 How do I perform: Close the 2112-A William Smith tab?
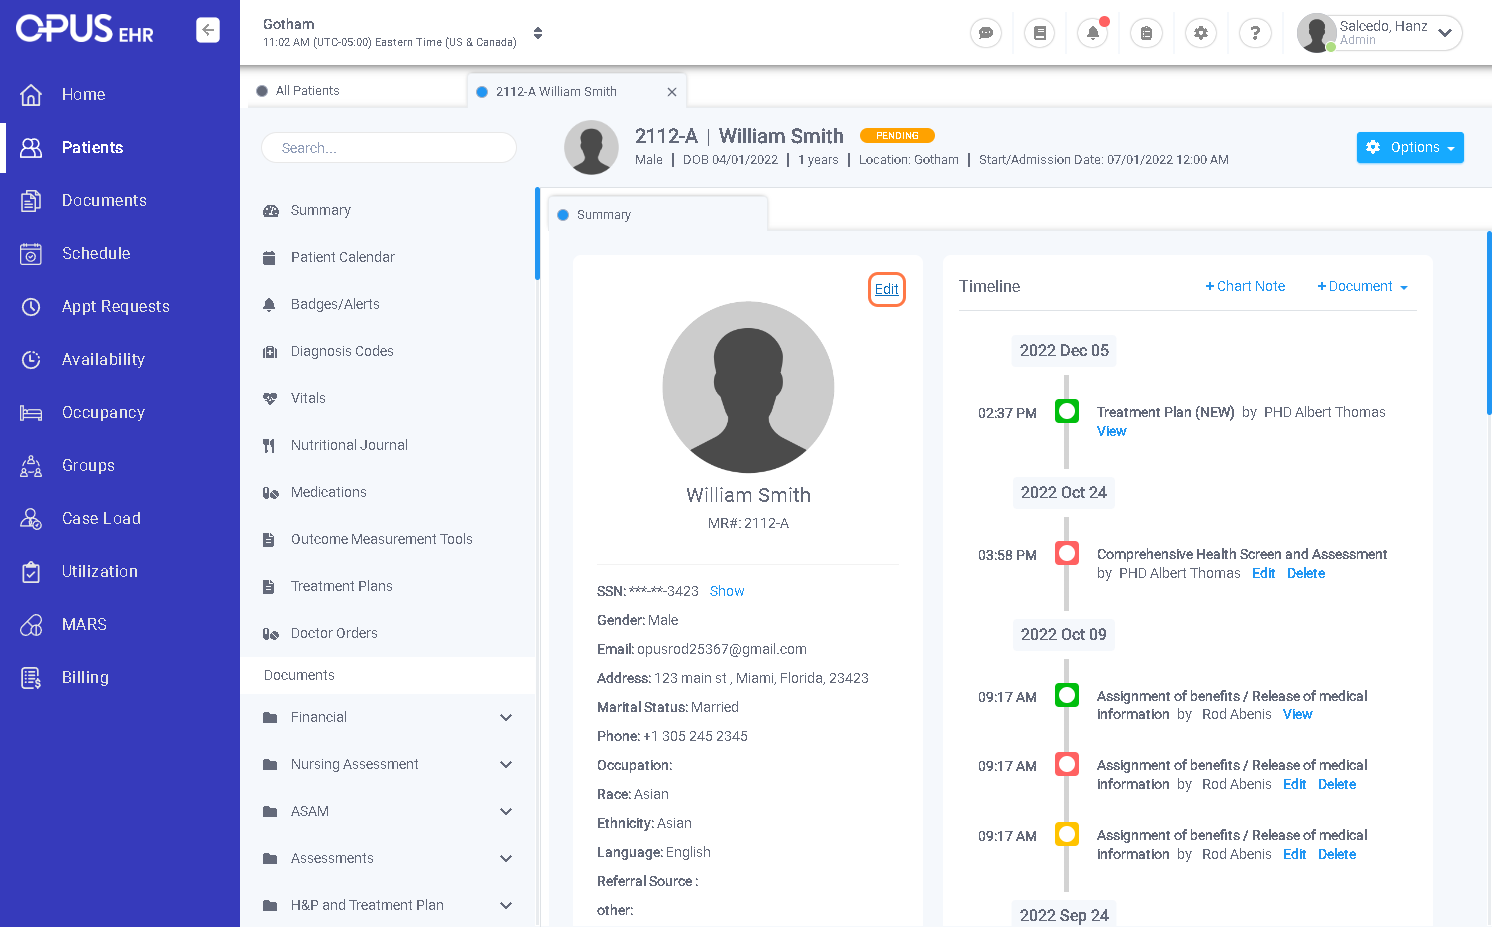(672, 92)
